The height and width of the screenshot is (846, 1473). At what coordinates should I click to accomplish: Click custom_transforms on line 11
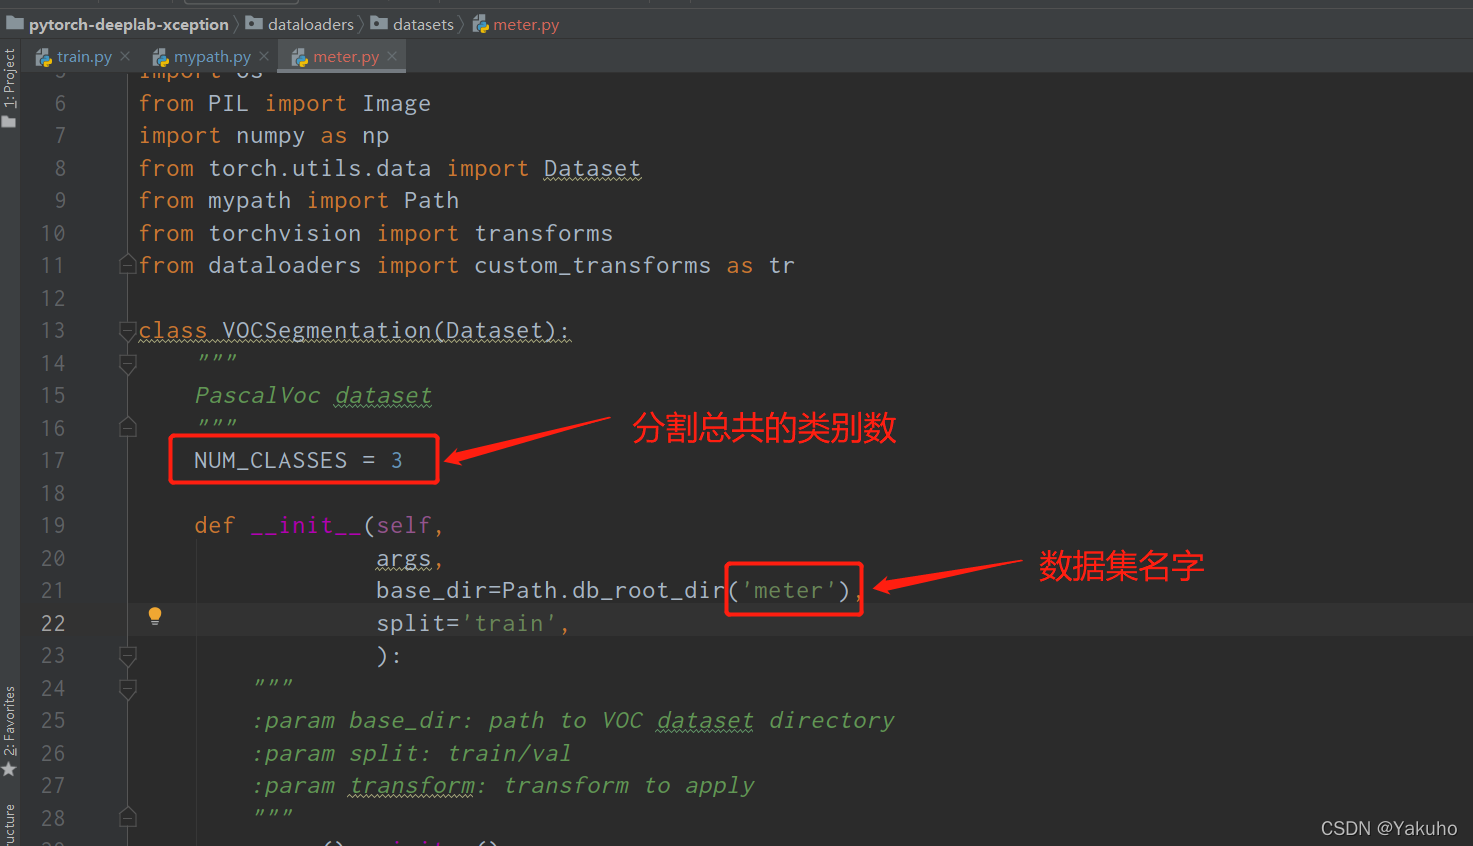(x=592, y=265)
